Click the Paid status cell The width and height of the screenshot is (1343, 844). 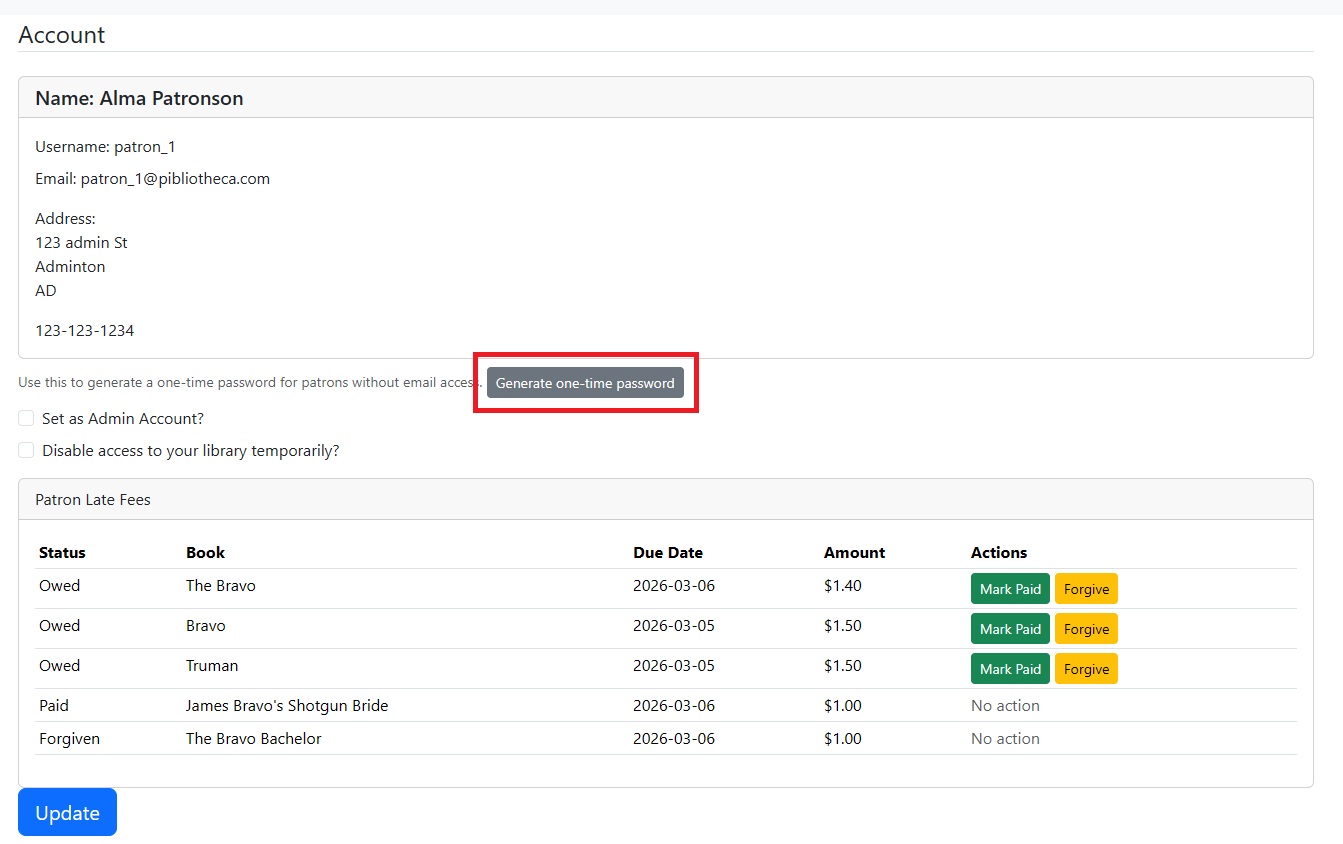click(x=54, y=705)
